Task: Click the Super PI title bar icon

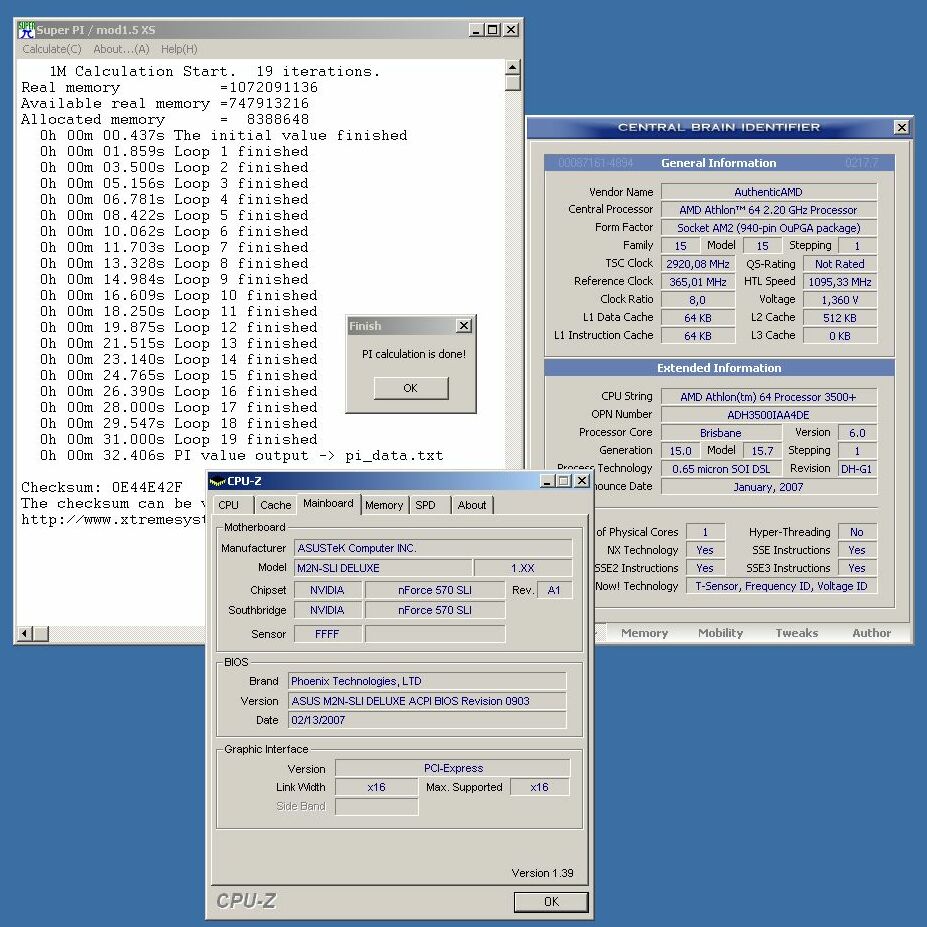Action: pyautogui.click(x=27, y=30)
